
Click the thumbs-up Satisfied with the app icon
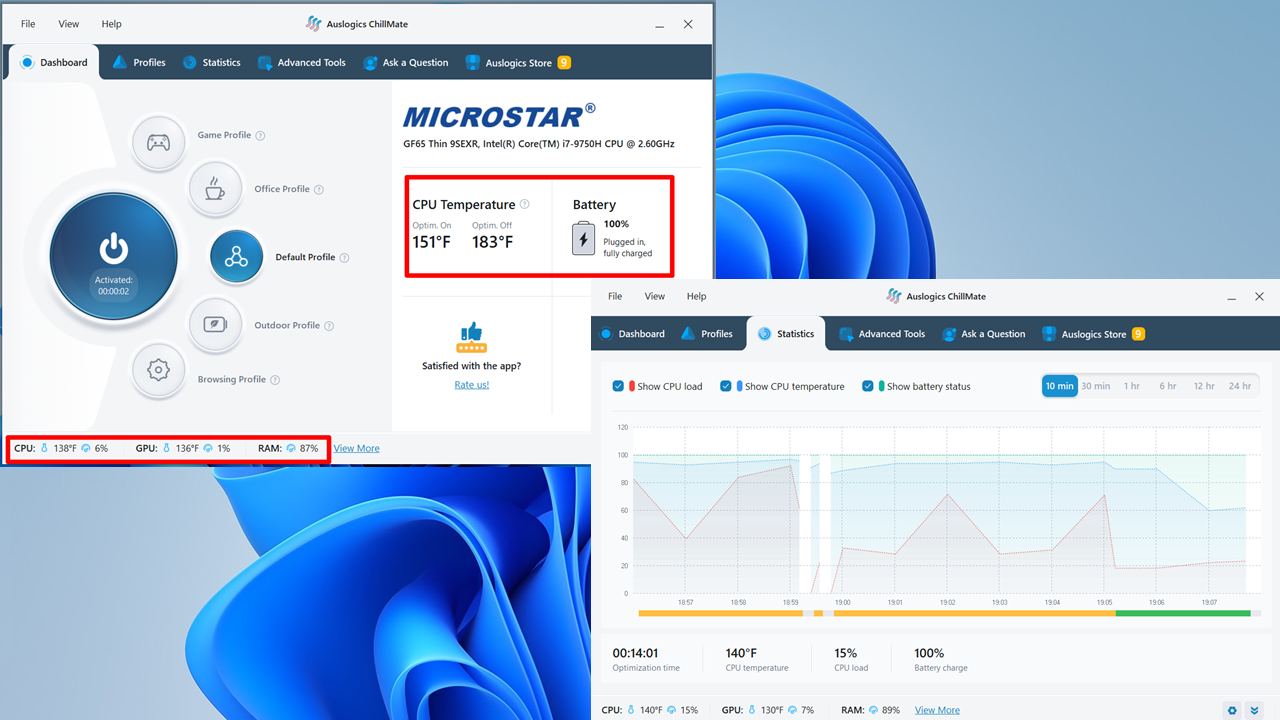click(x=471, y=338)
